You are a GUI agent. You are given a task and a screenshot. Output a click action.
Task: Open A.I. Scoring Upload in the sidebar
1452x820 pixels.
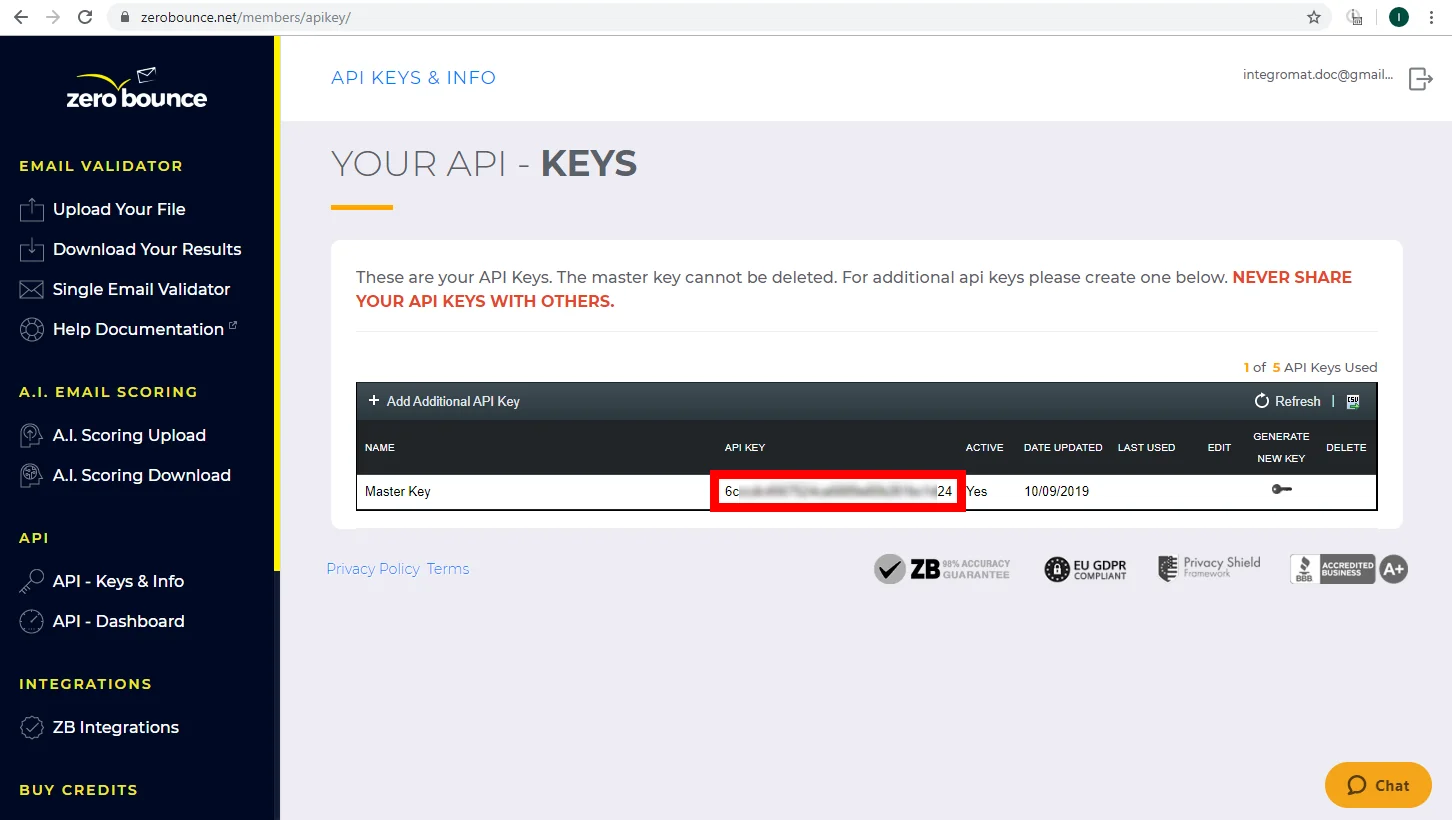click(129, 435)
